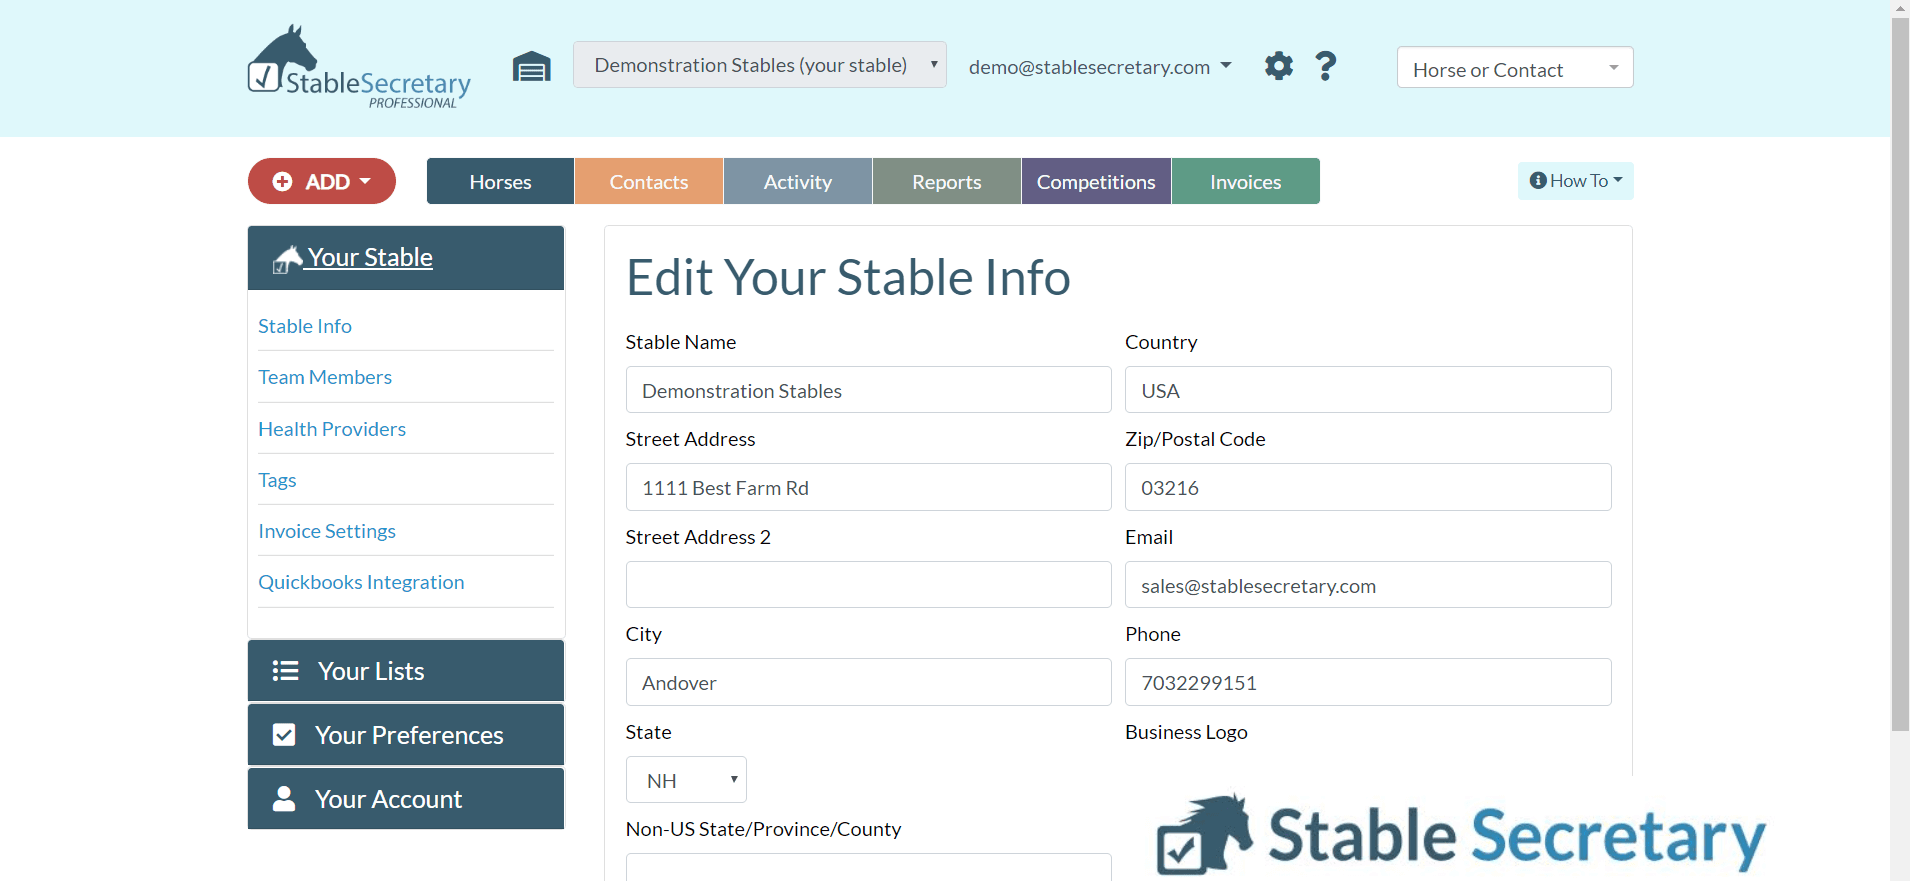The image size is (1910, 881).
Task: Open the State dropdown showing NH
Action: click(686, 780)
